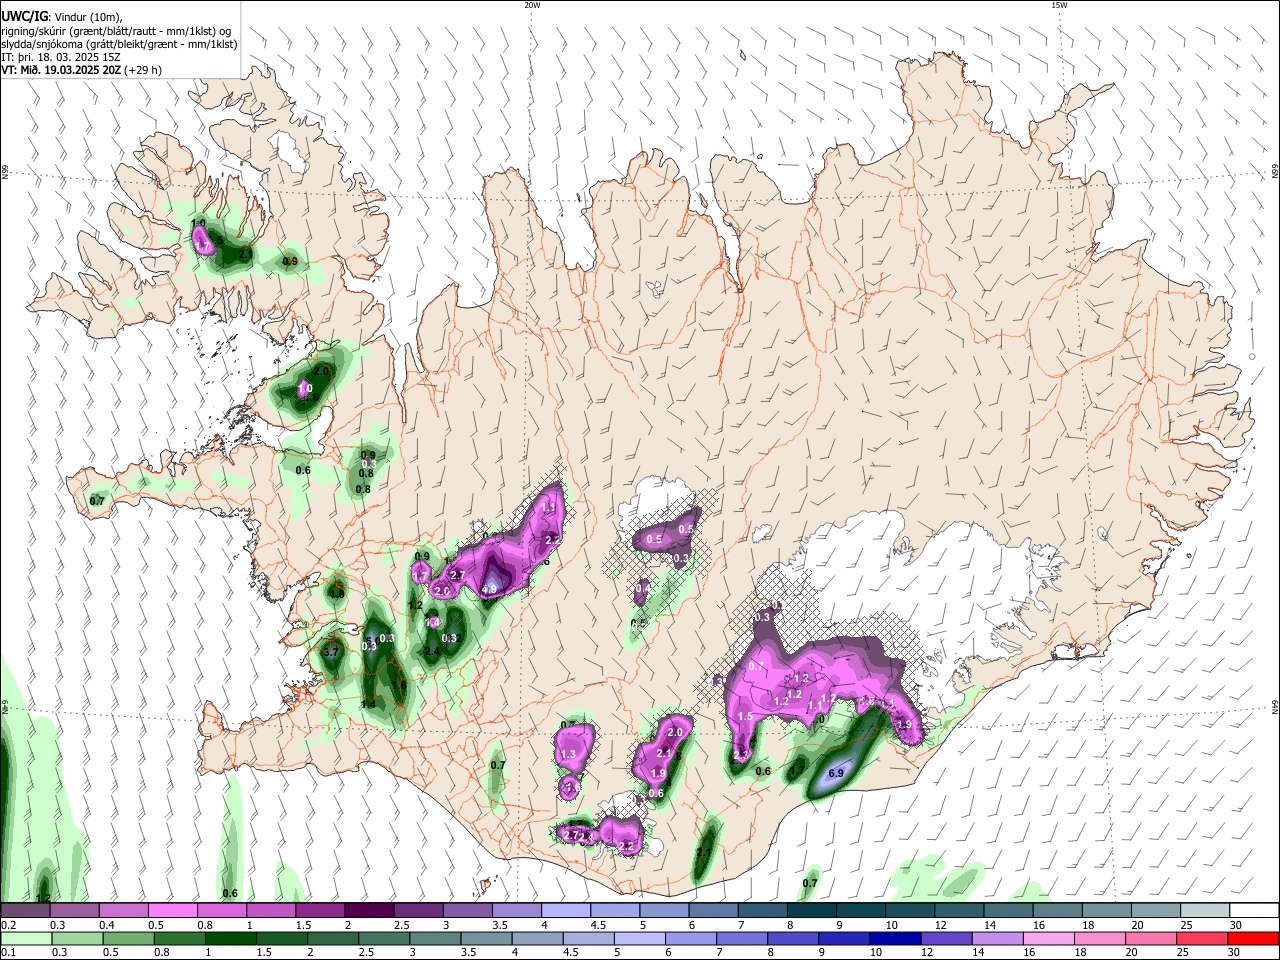1280x960 pixels.
Task: Pick the 1.5 magenta swatch in upper legend
Action: [x=320, y=910]
